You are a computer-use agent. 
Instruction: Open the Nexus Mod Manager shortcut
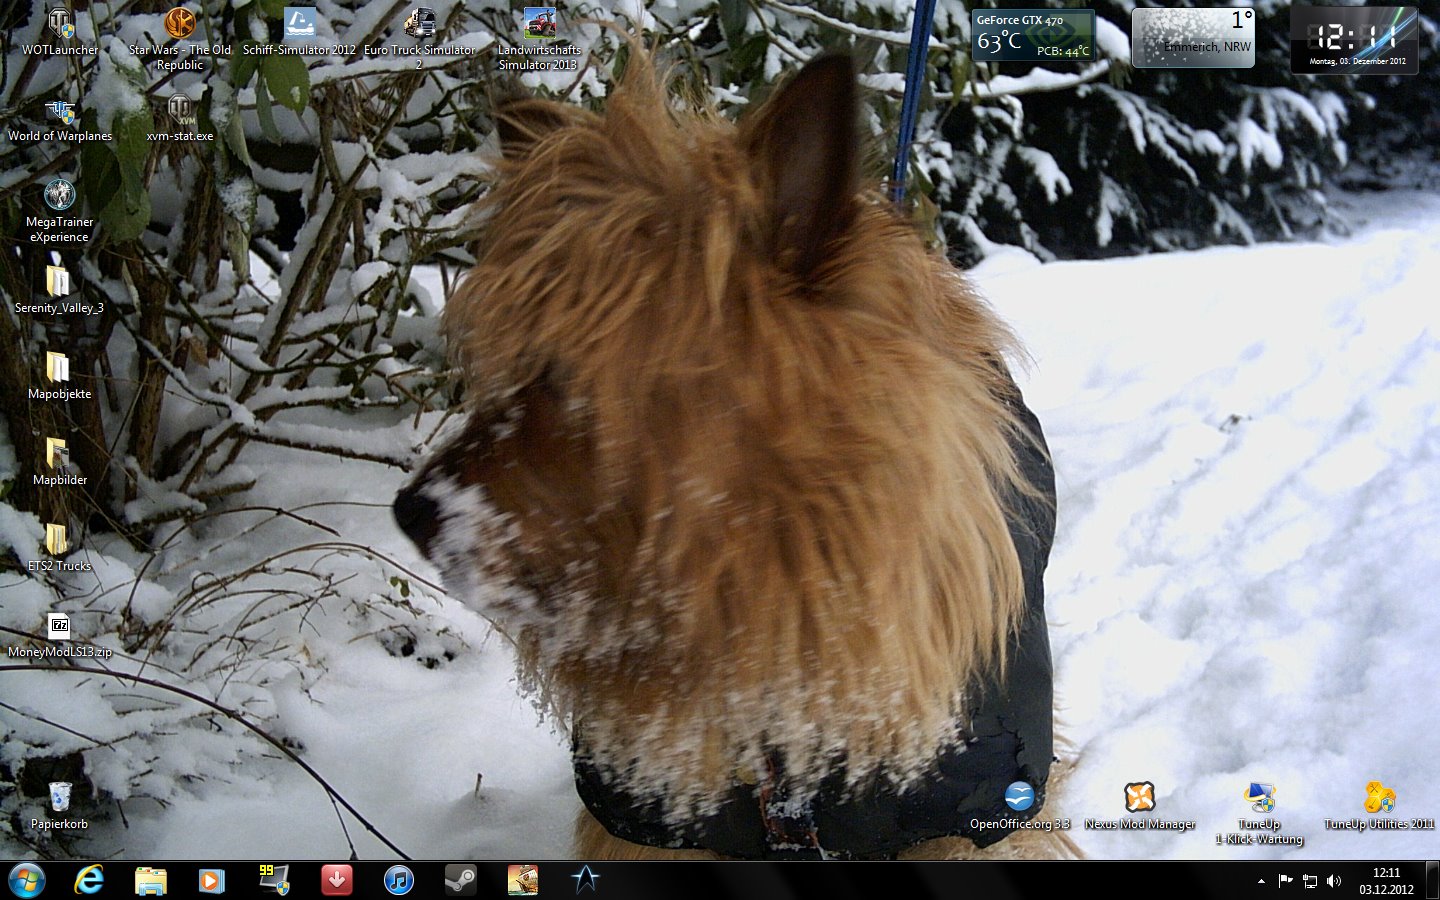click(x=1139, y=798)
